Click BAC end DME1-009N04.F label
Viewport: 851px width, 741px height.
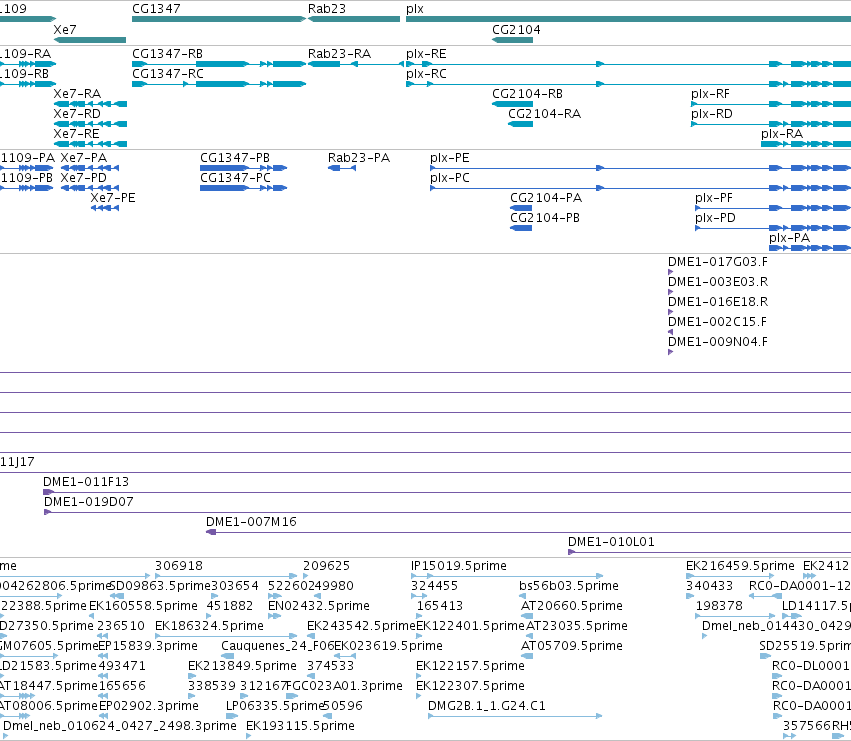pos(717,341)
